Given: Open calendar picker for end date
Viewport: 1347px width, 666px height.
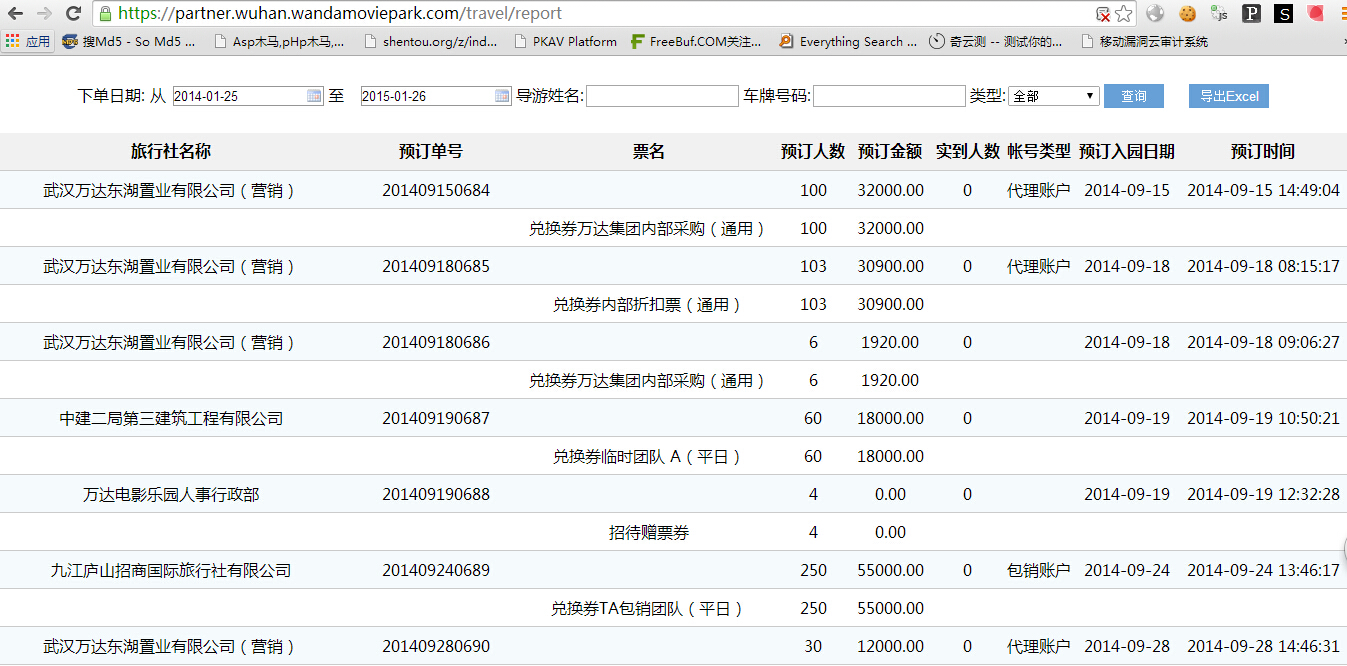Looking at the screenshot, I should [x=502, y=96].
